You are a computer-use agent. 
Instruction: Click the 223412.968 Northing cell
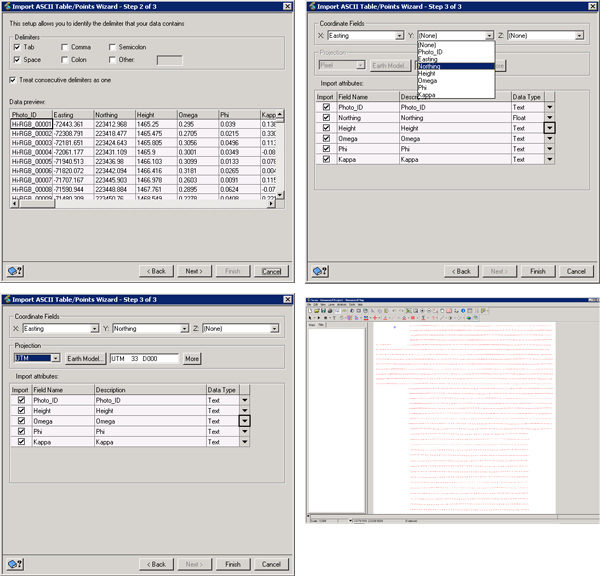point(114,124)
